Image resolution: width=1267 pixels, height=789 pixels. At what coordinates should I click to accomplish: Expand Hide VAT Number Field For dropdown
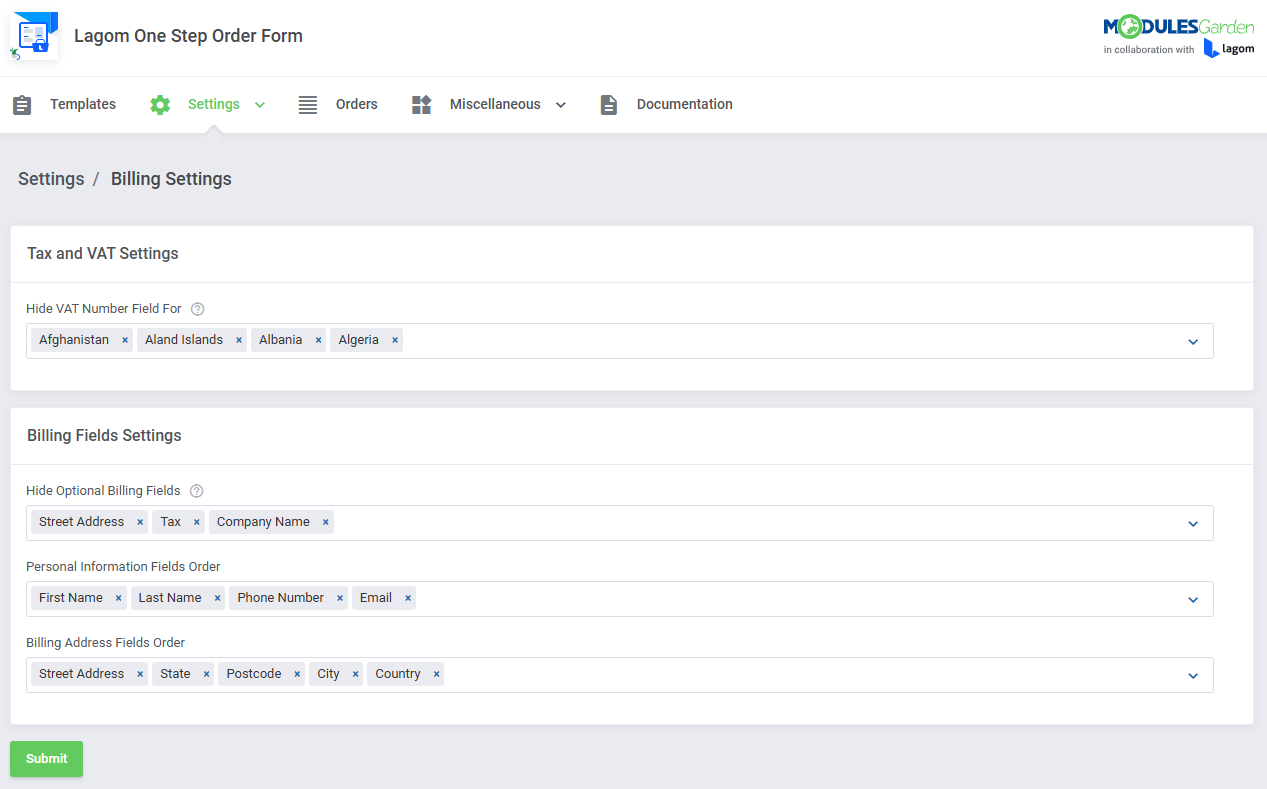pos(1193,342)
